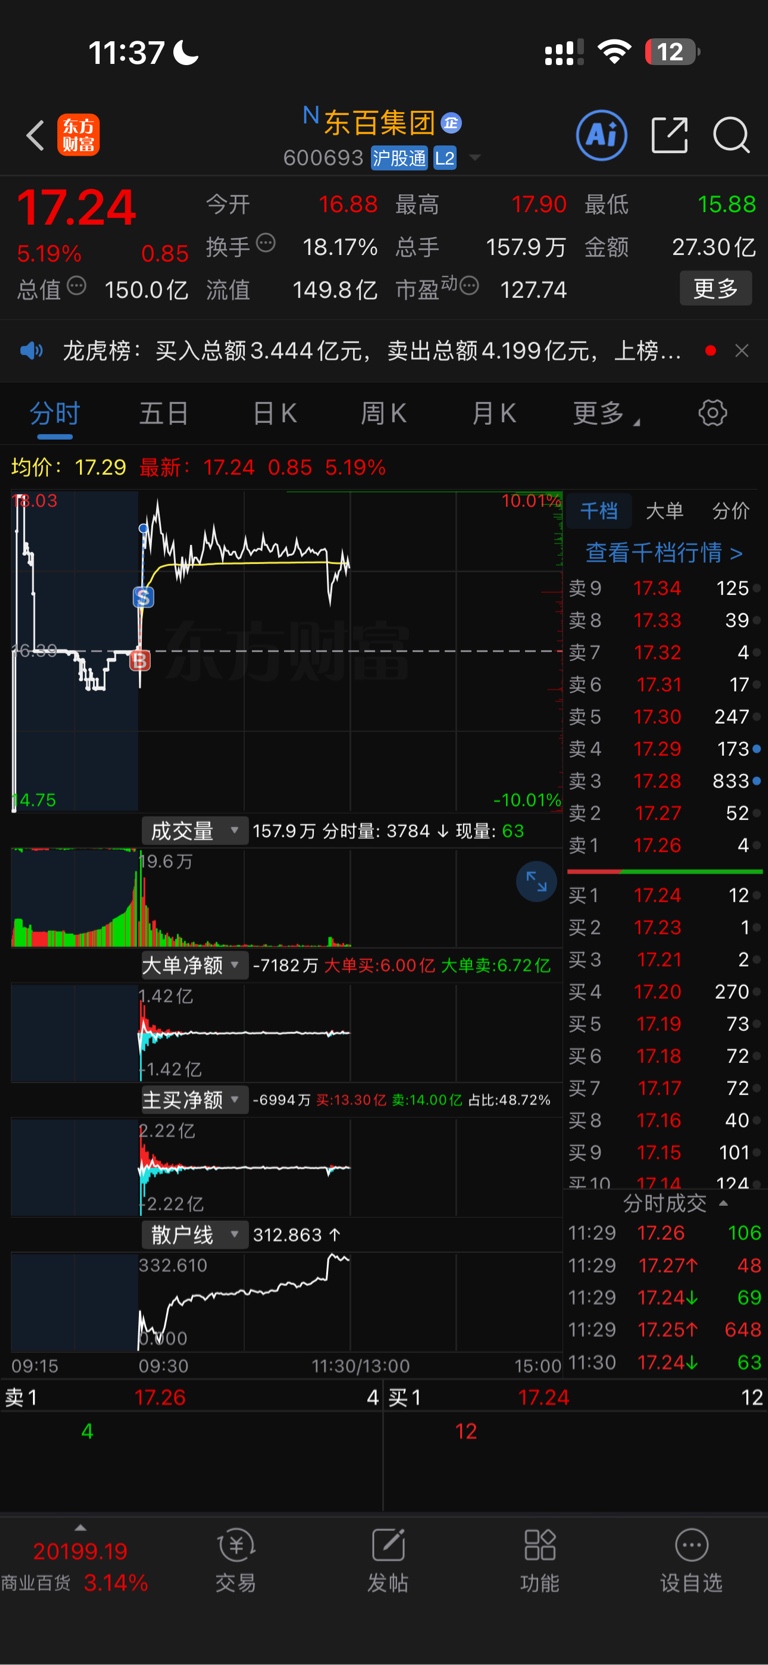This screenshot has width=768, height=1665.
Task: Tap the 买4 17.20 order row
Action: pos(664,992)
